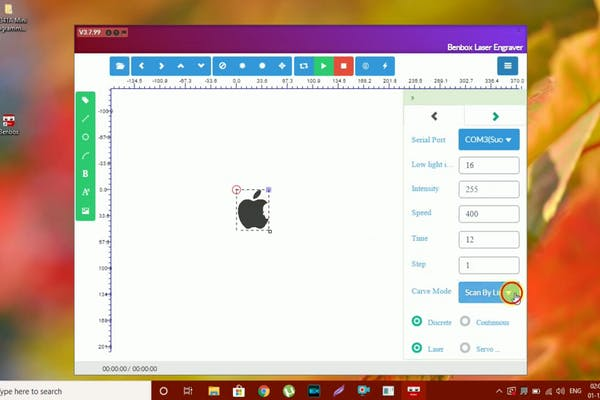
Task: Select the circle drawing tool
Action: pyautogui.click(x=85, y=137)
